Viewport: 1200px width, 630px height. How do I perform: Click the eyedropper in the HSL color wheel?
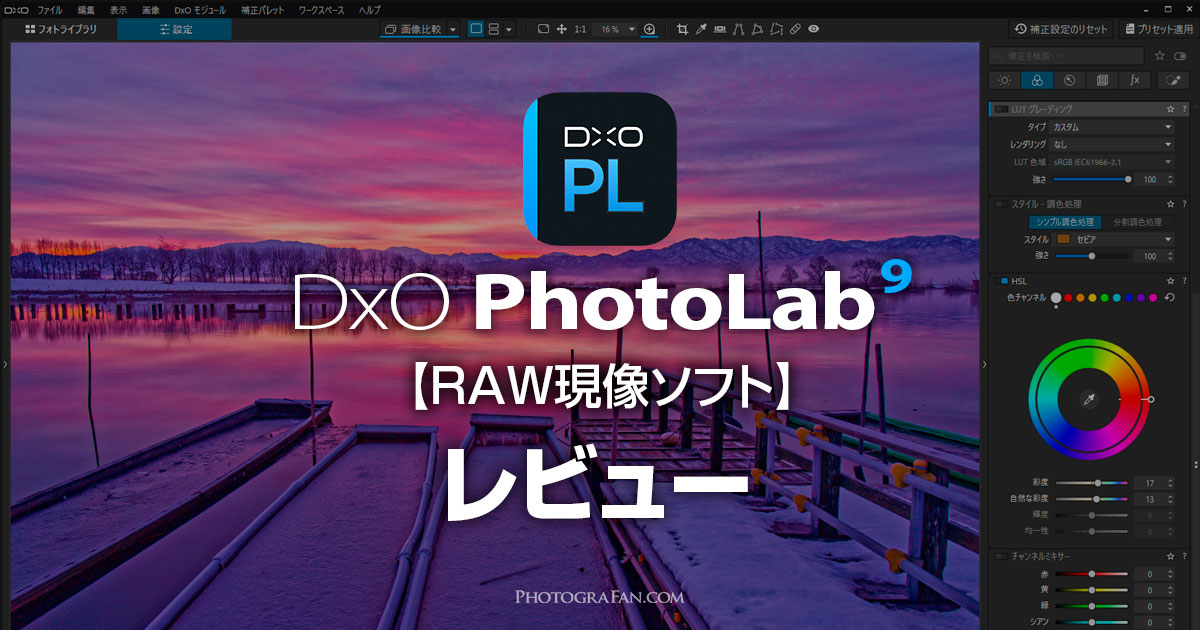1090,400
